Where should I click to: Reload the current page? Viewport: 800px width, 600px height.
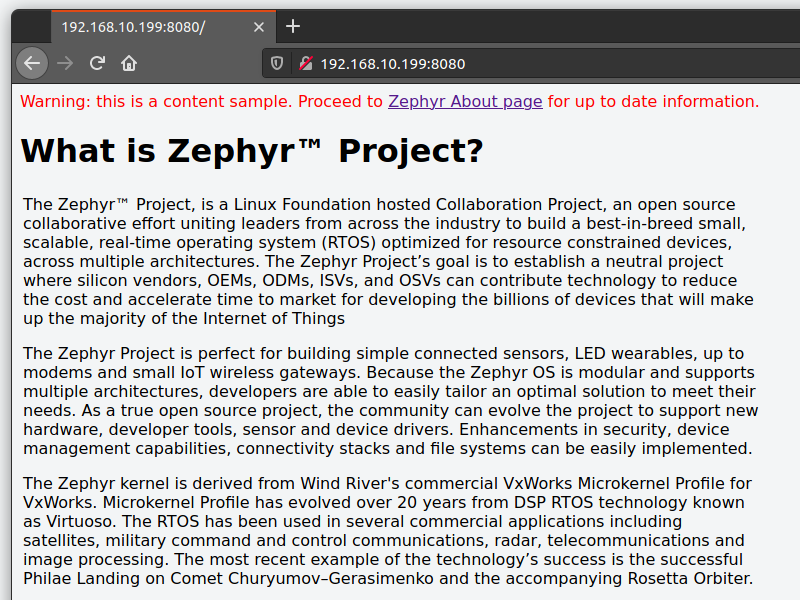click(x=97, y=64)
